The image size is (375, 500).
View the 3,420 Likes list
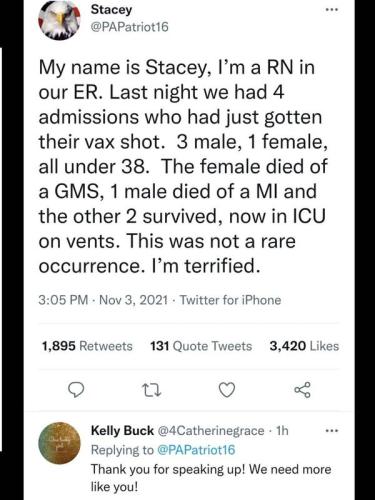coord(304,346)
